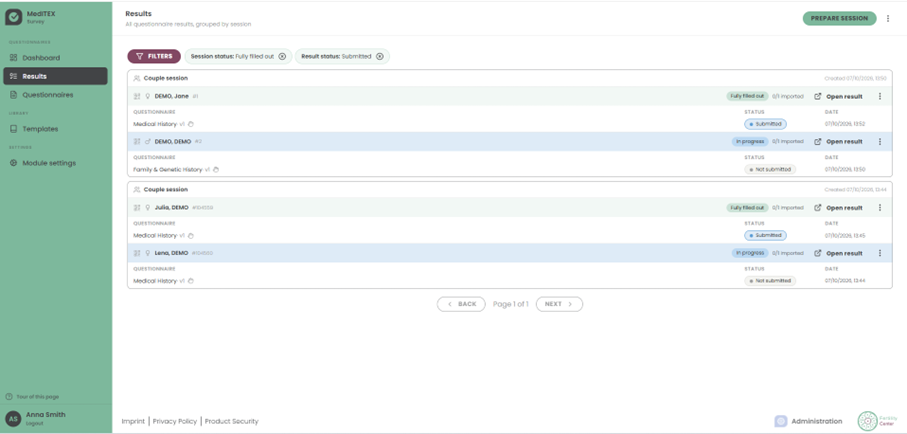Open the Privacy Policy link

[175, 421]
